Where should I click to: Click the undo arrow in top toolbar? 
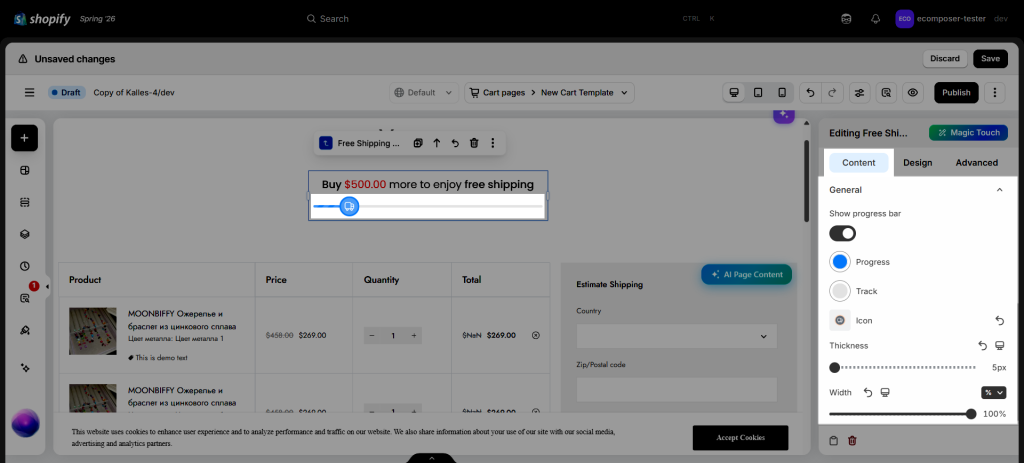(x=810, y=93)
